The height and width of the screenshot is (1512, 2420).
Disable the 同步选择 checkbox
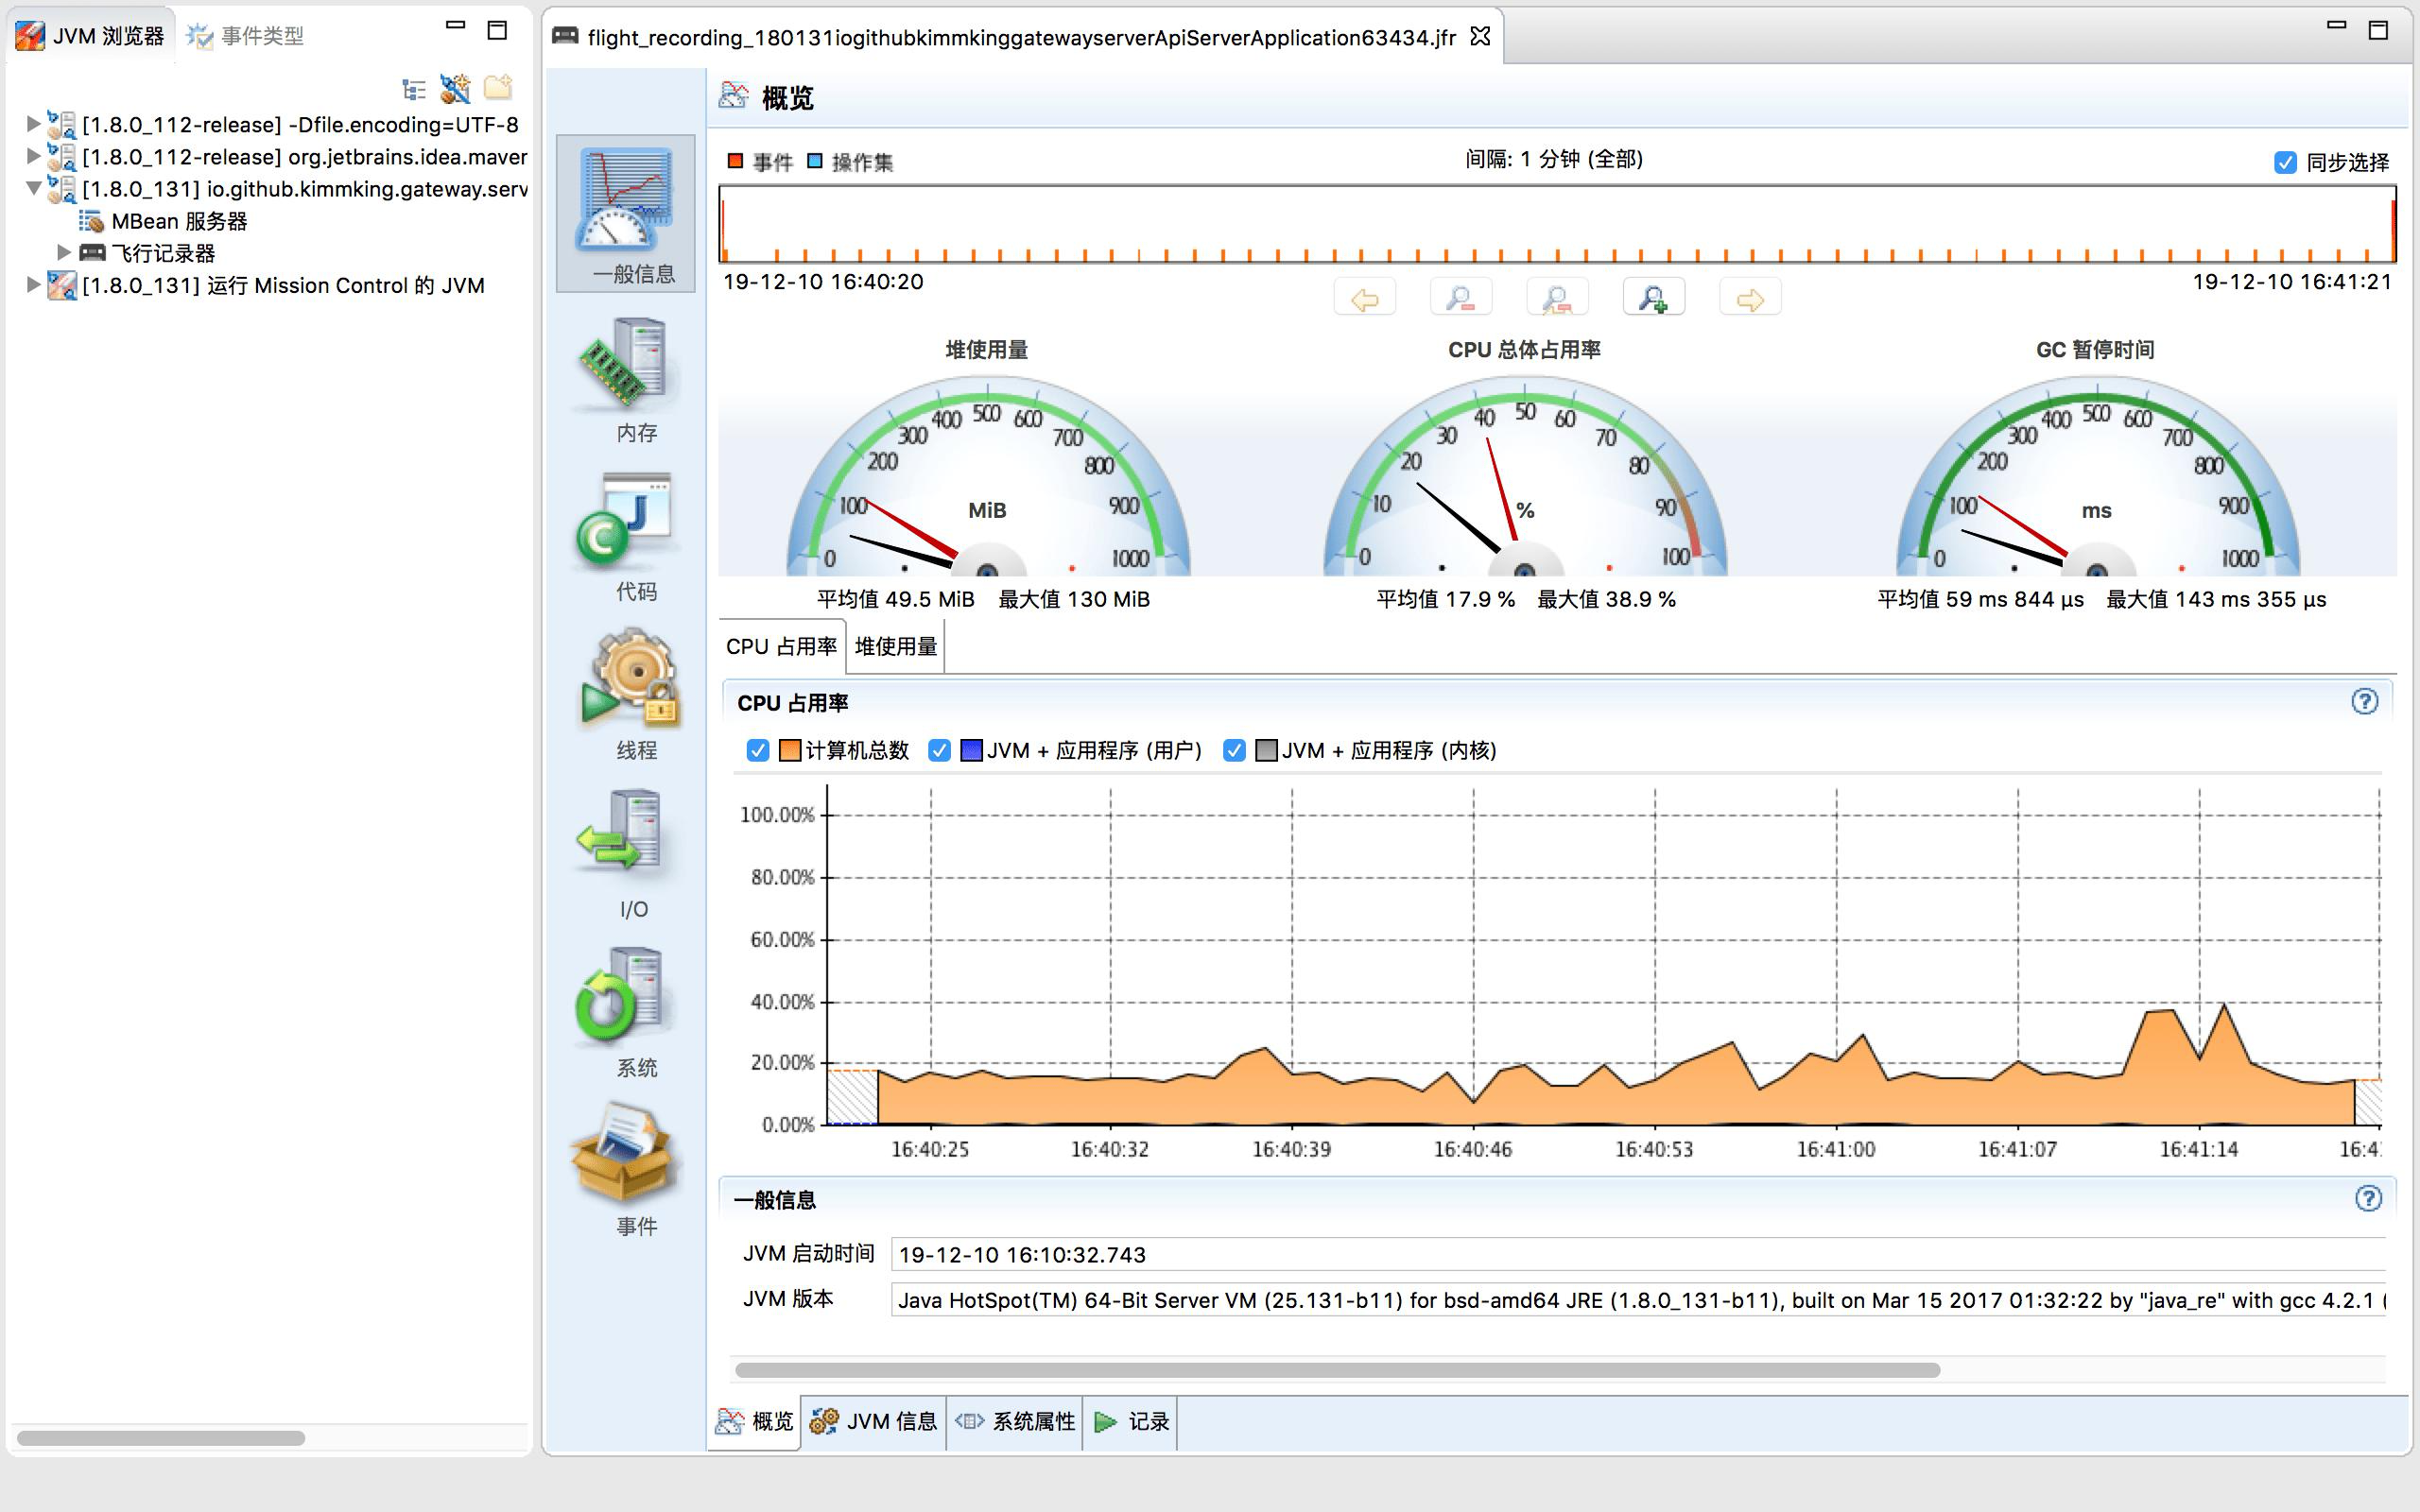pyautogui.click(x=2285, y=161)
